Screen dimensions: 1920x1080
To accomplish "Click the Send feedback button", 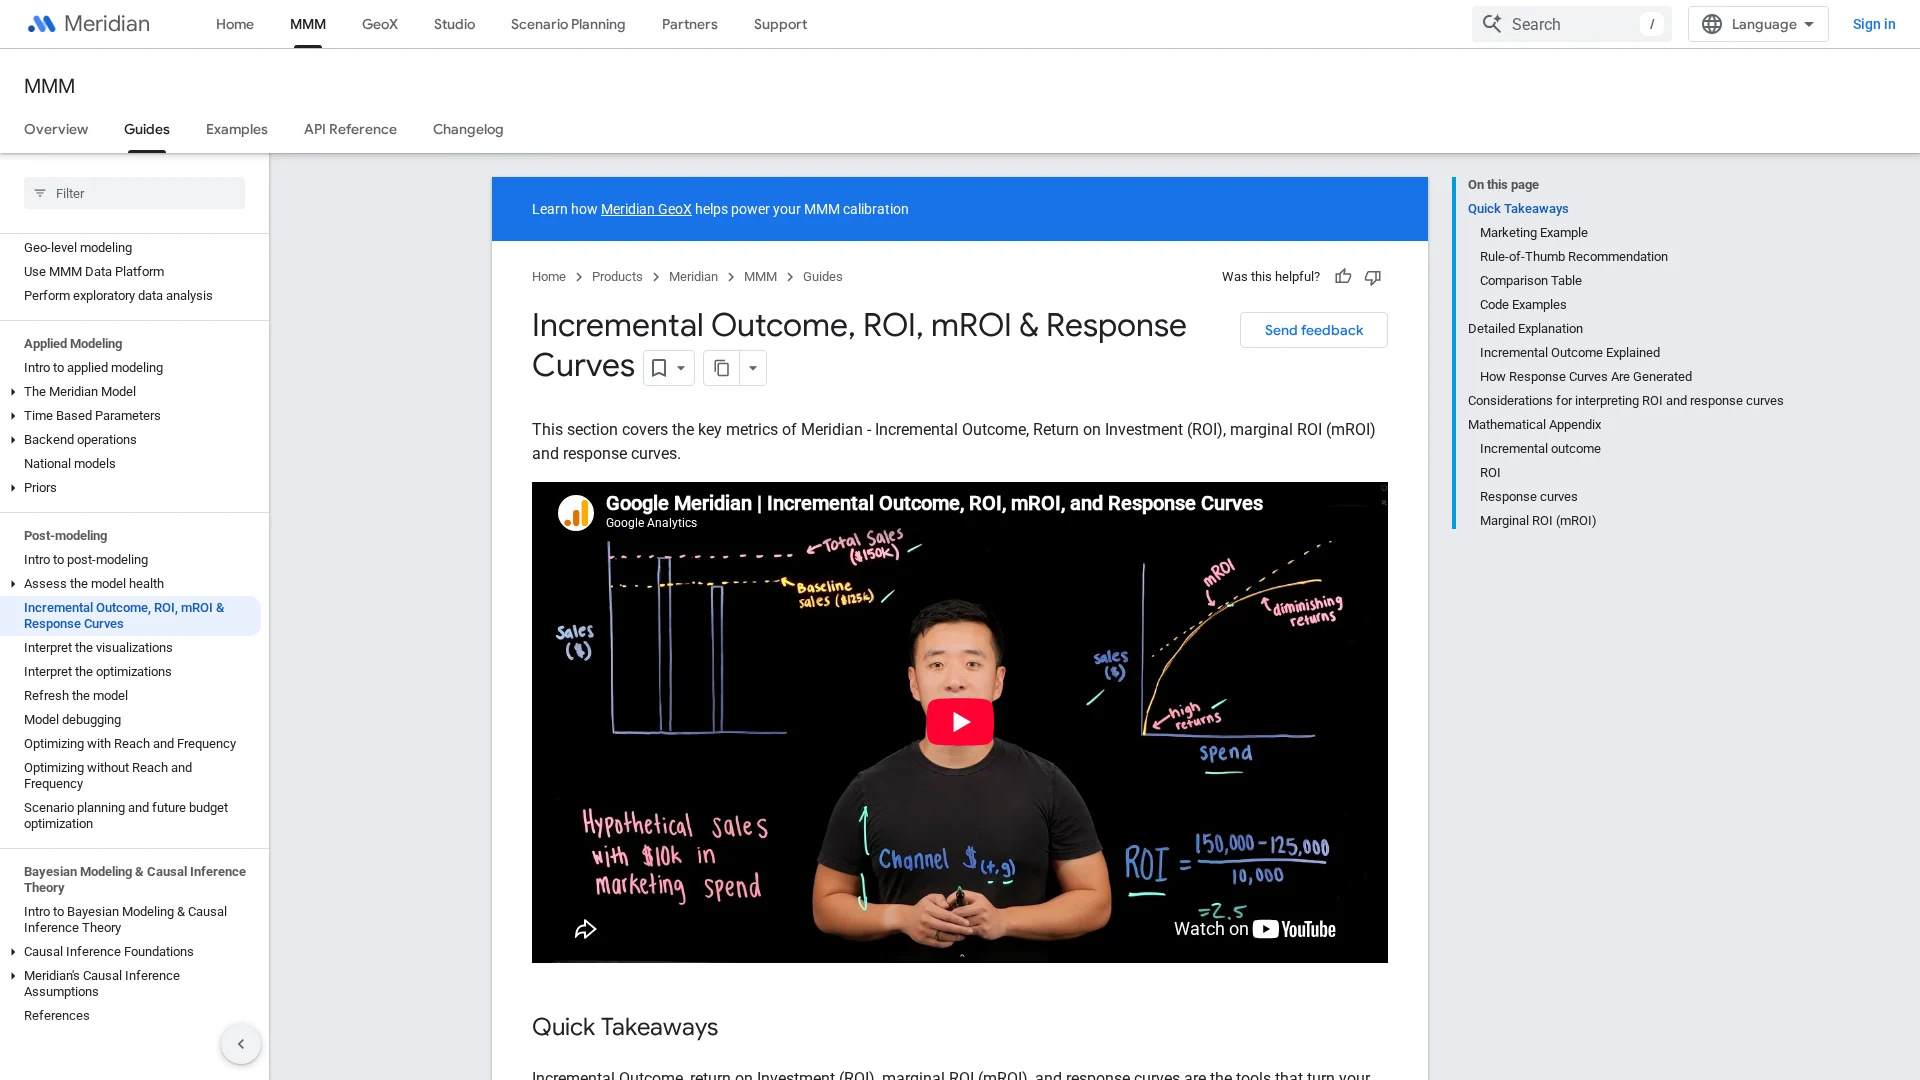I will tap(1314, 330).
